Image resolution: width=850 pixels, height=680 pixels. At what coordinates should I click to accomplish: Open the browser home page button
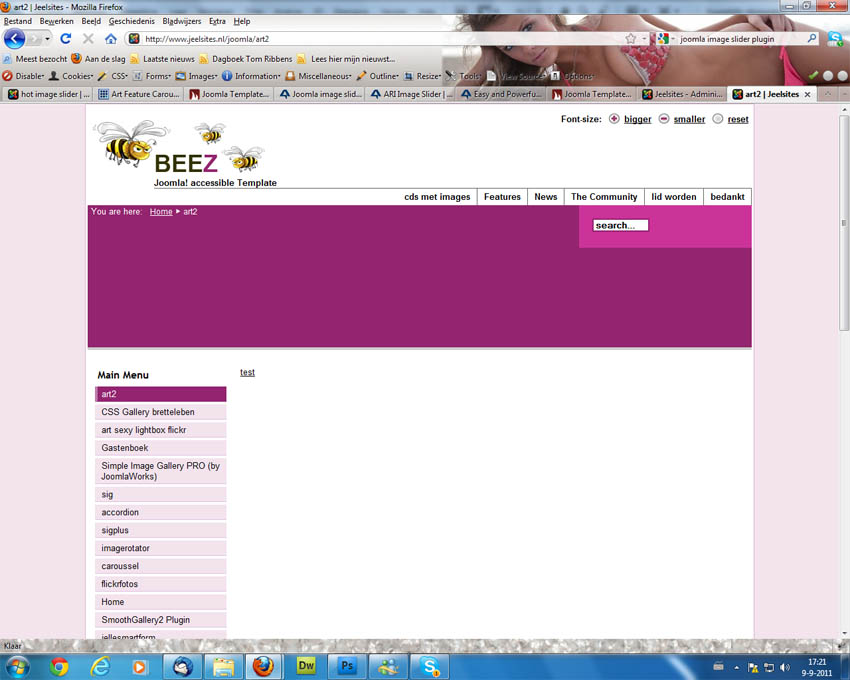(x=111, y=39)
